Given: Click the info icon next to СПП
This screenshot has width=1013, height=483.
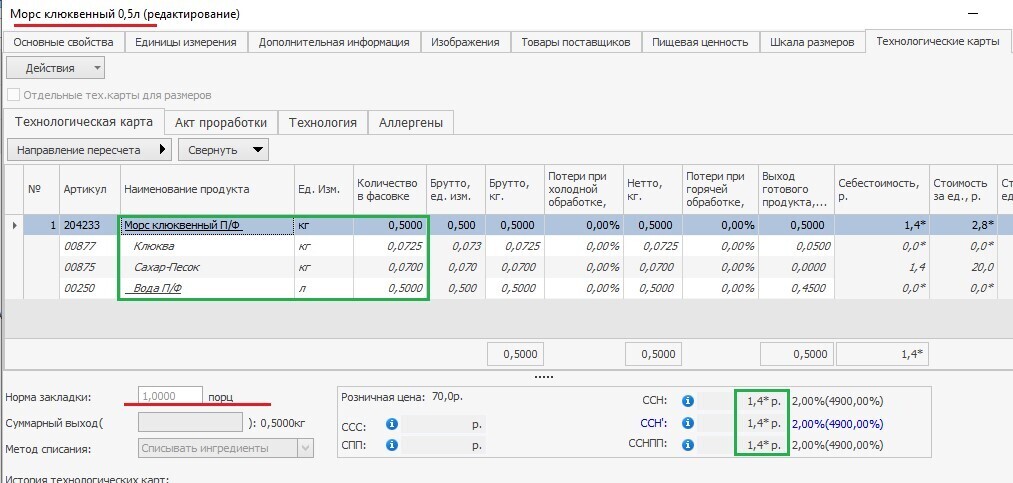Looking at the screenshot, I should click(x=392, y=443).
